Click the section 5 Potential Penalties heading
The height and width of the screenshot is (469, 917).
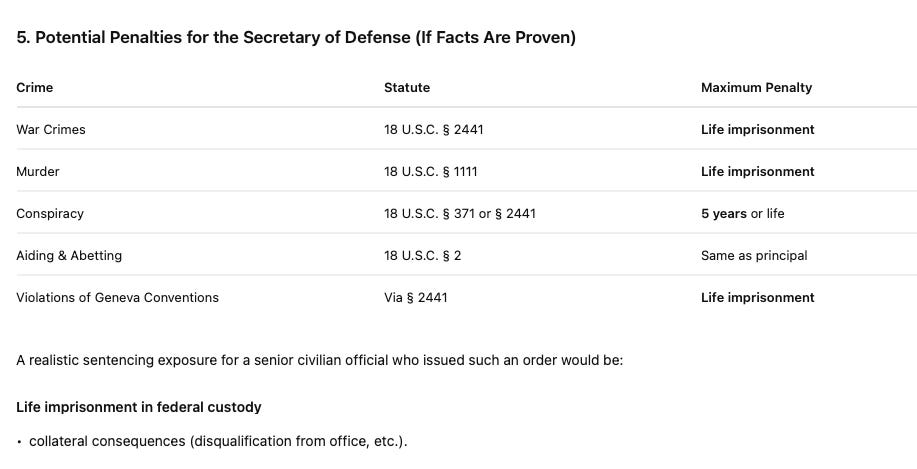tap(296, 37)
